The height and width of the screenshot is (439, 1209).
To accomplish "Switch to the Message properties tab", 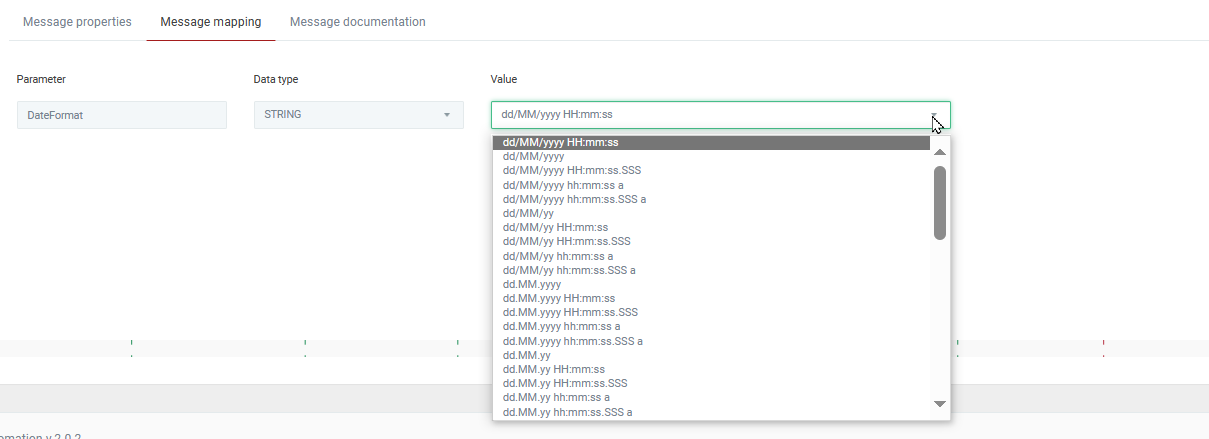I will click(77, 22).
